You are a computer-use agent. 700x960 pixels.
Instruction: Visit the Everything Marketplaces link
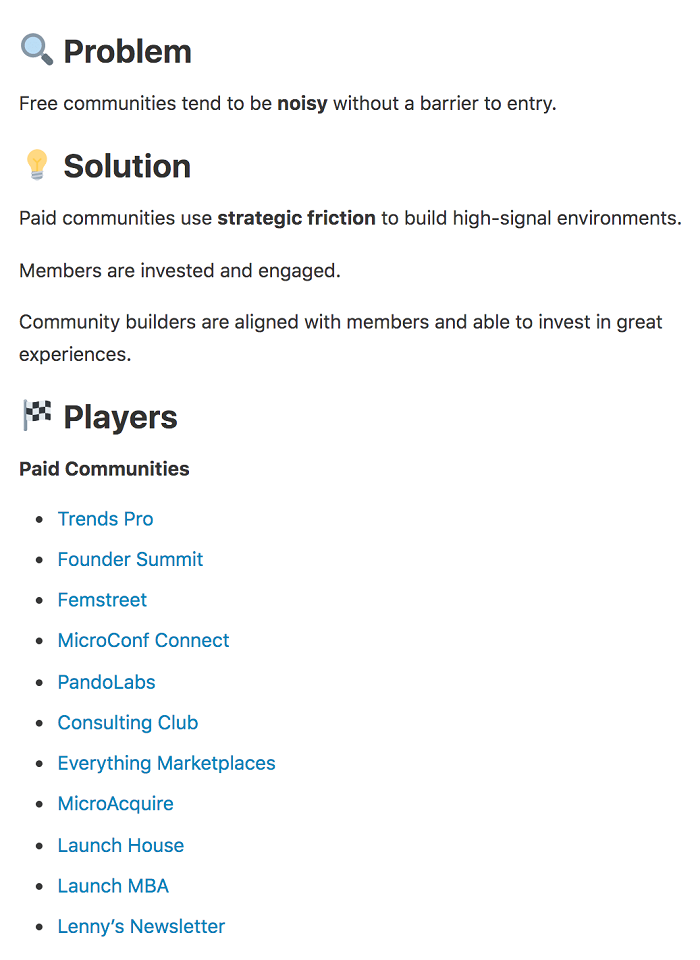click(x=167, y=763)
